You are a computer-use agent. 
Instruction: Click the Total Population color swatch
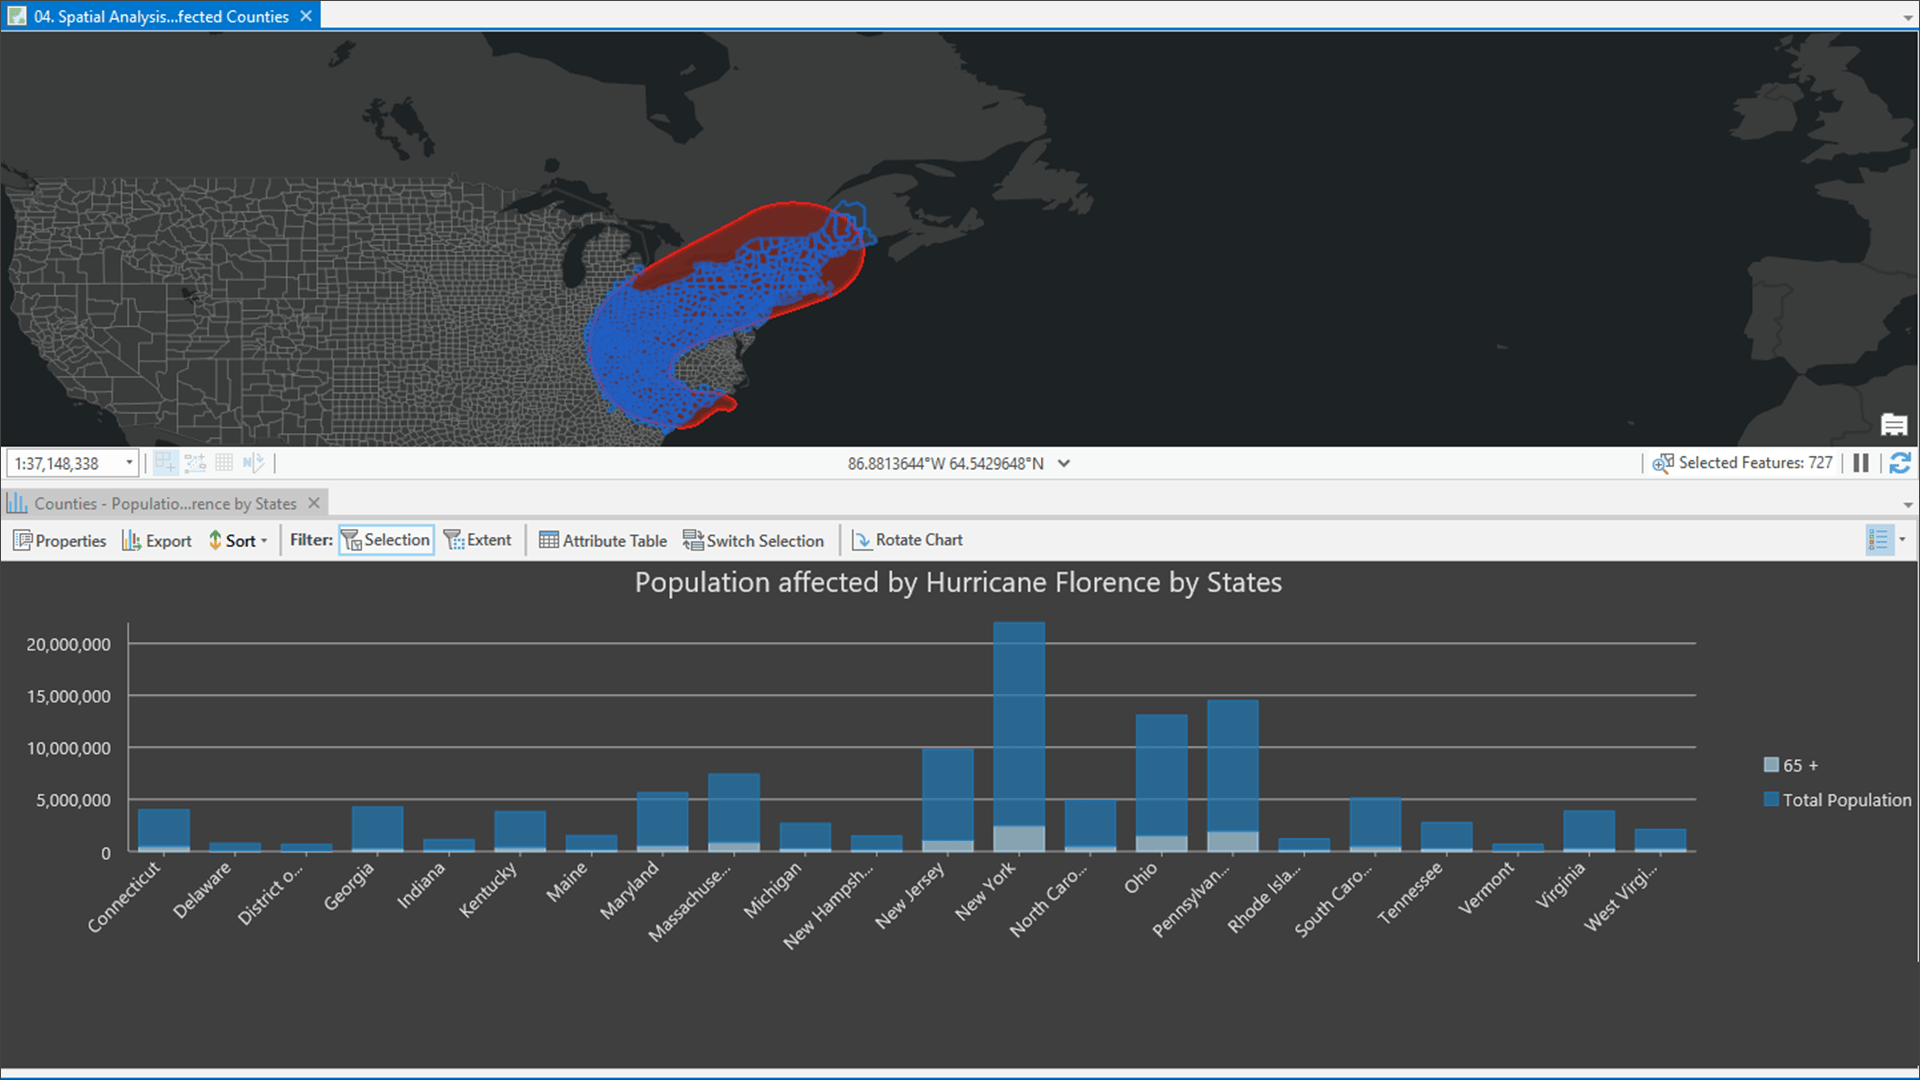tap(1771, 800)
